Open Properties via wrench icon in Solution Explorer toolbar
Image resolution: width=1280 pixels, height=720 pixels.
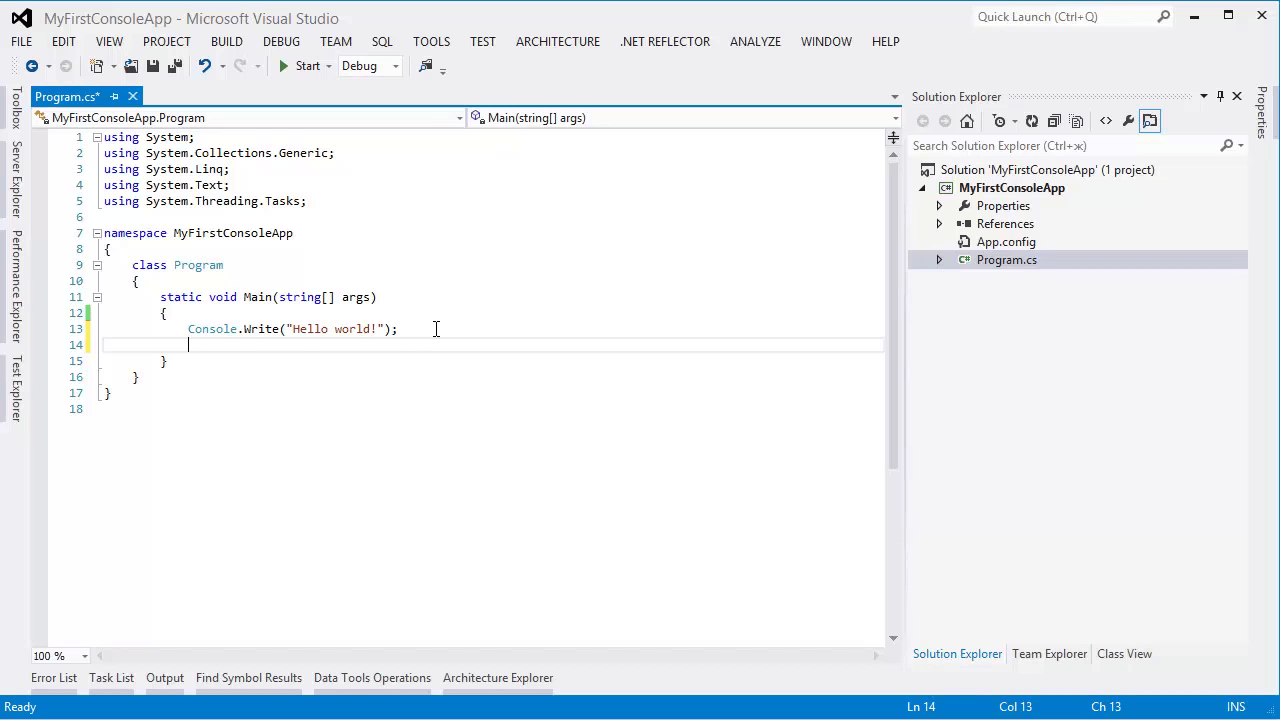(x=1128, y=121)
